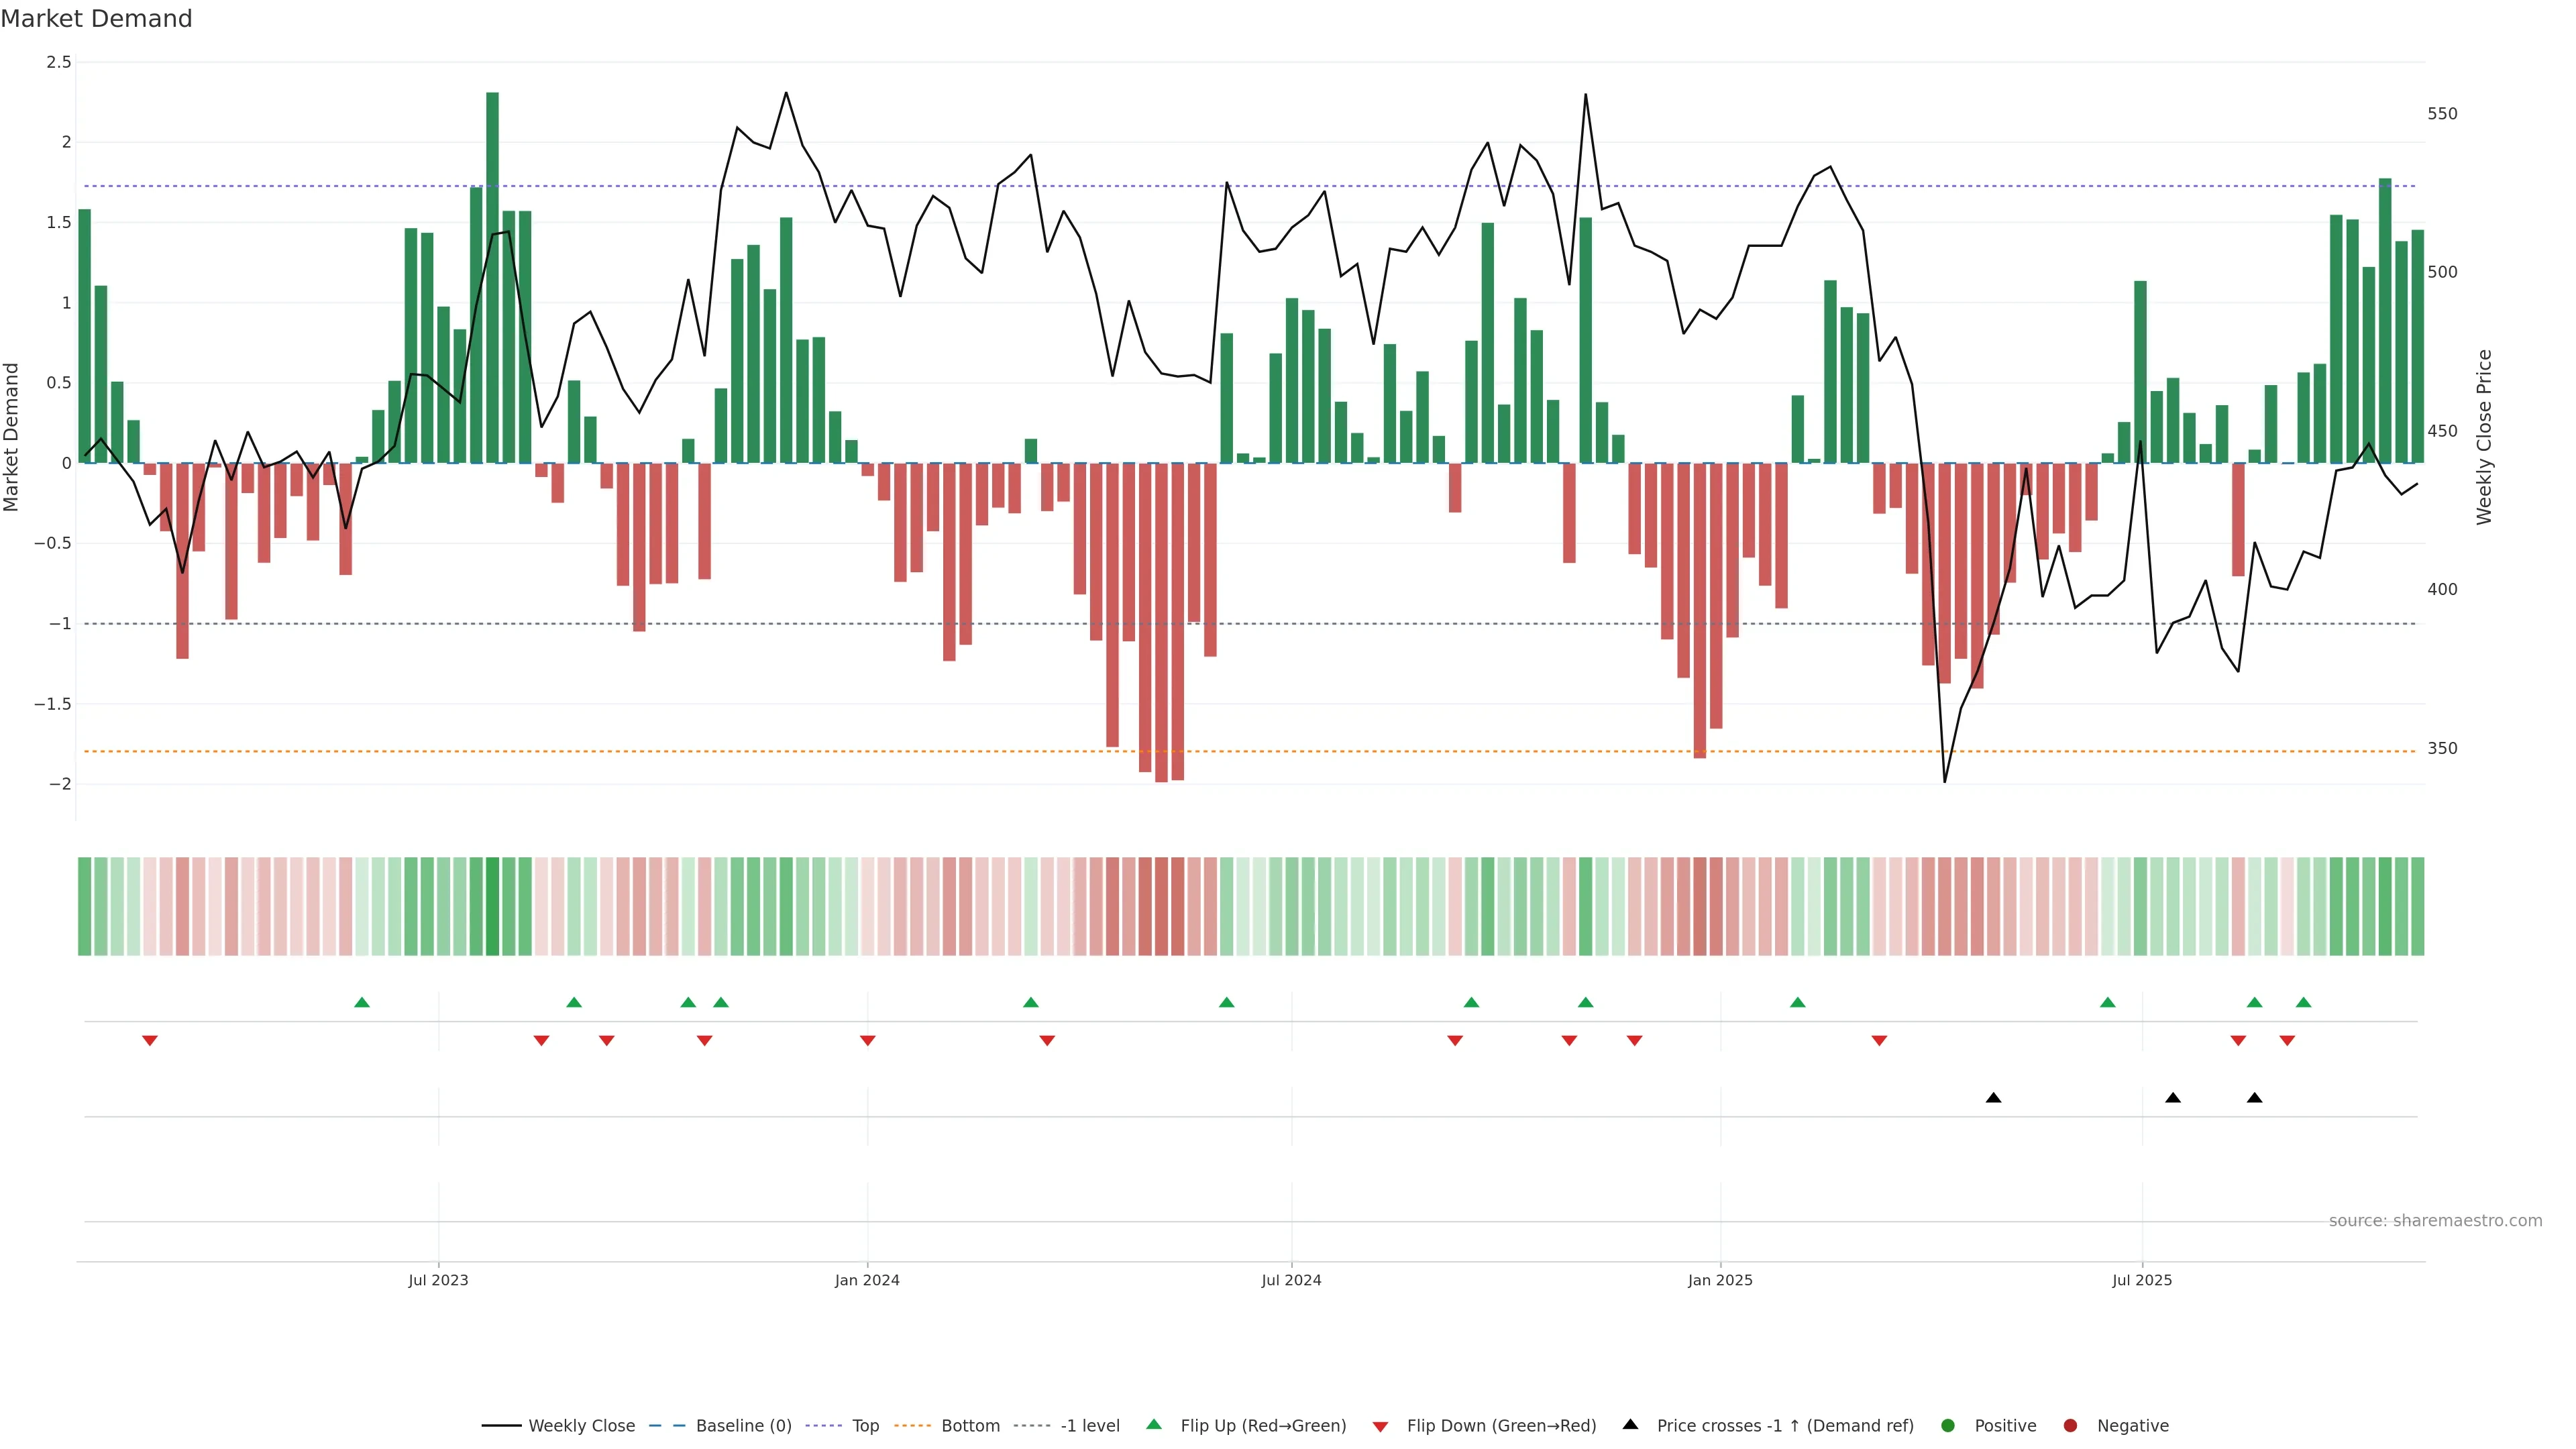Screen dimensions: 2576x1449
Task: Click the Jul 2023 x-axis label
Action: (x=438, y=1280)
